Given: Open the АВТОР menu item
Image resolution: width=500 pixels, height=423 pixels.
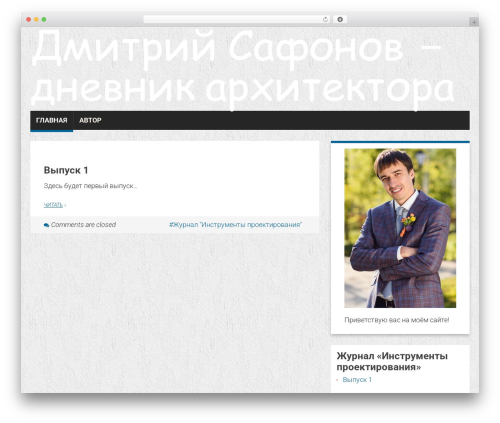Looking at the screenshot, I should click(x=90, y=120).
